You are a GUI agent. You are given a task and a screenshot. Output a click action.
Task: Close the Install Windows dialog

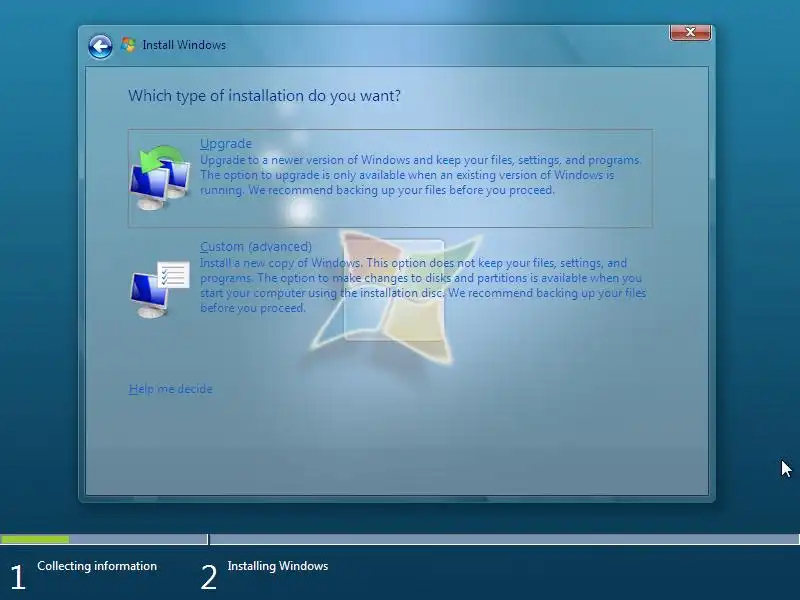point(690,32)
